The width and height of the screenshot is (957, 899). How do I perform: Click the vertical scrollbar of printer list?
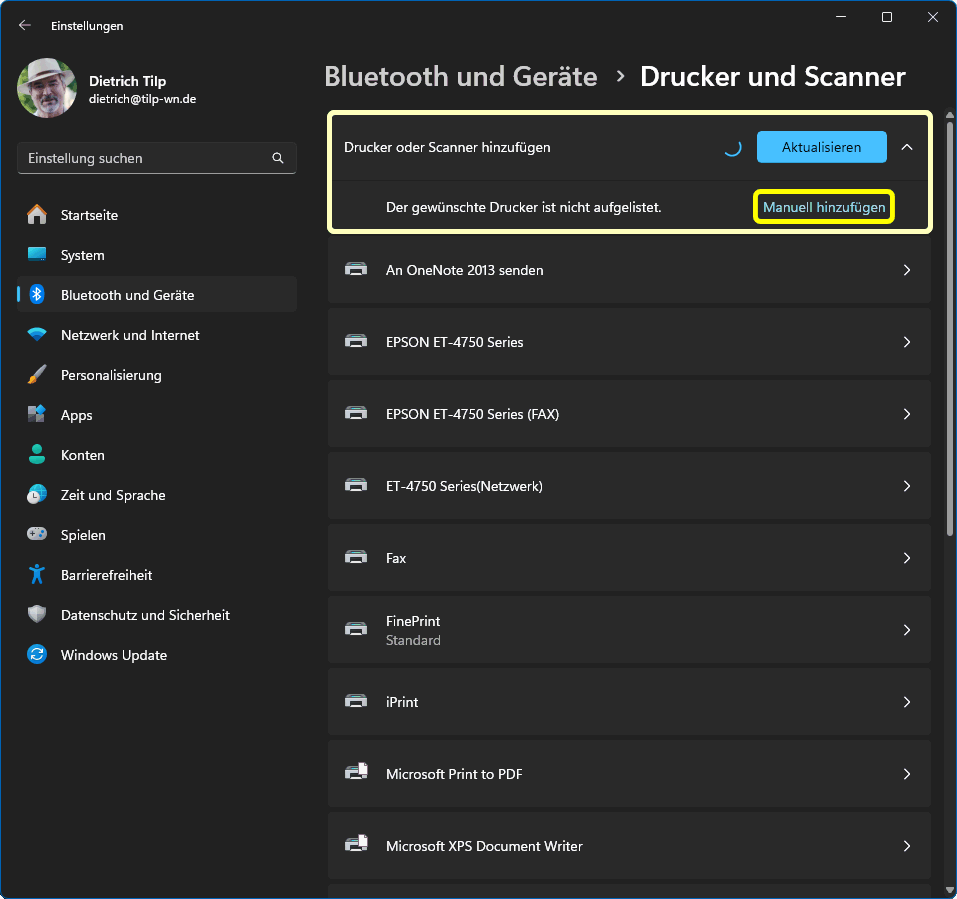950,400
